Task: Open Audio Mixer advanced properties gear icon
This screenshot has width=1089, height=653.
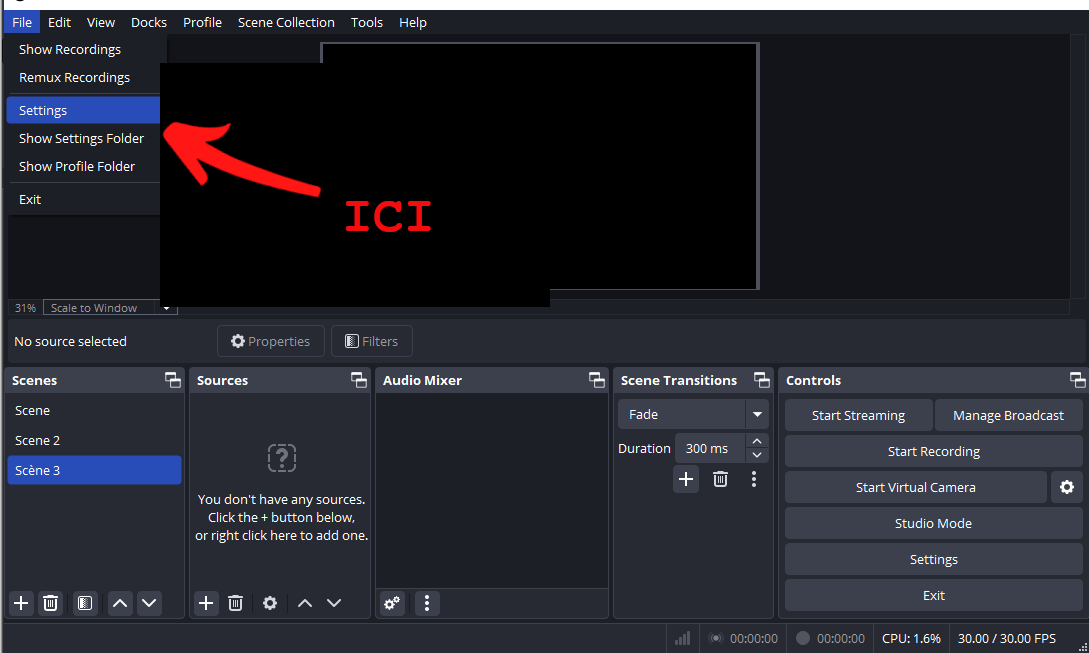Action: click(x=392, y=603)
